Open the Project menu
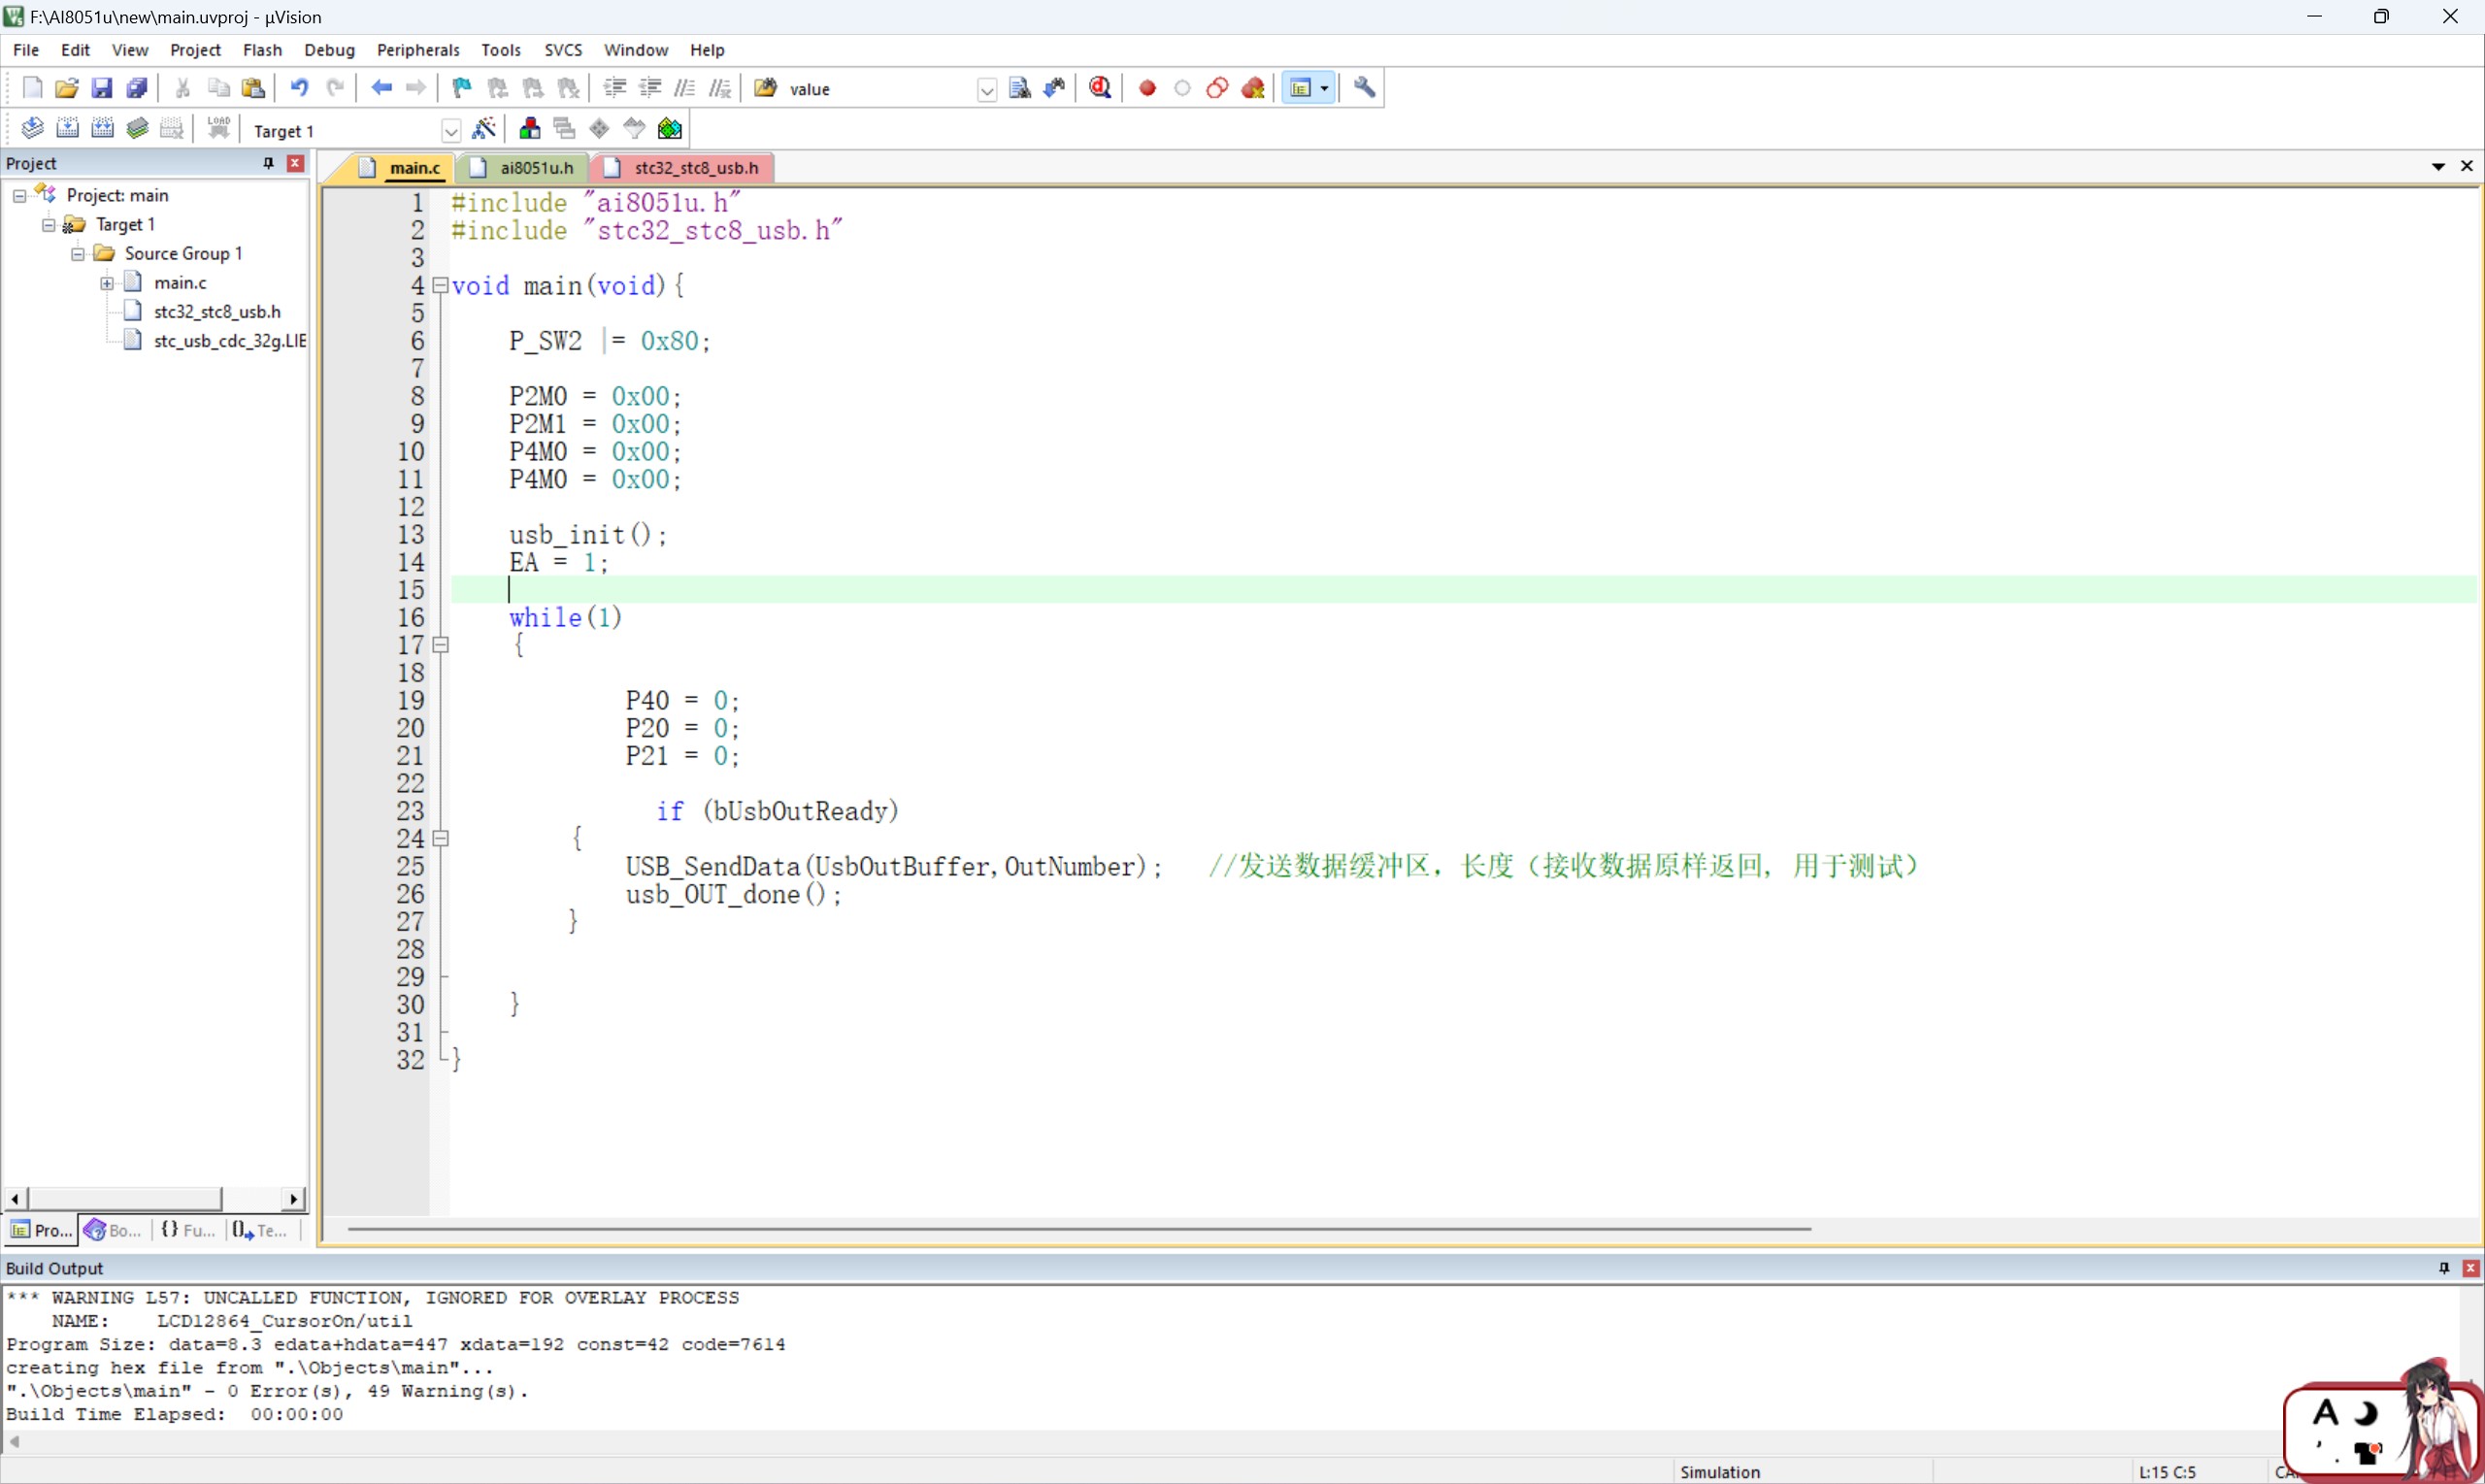 pos(195,50)
